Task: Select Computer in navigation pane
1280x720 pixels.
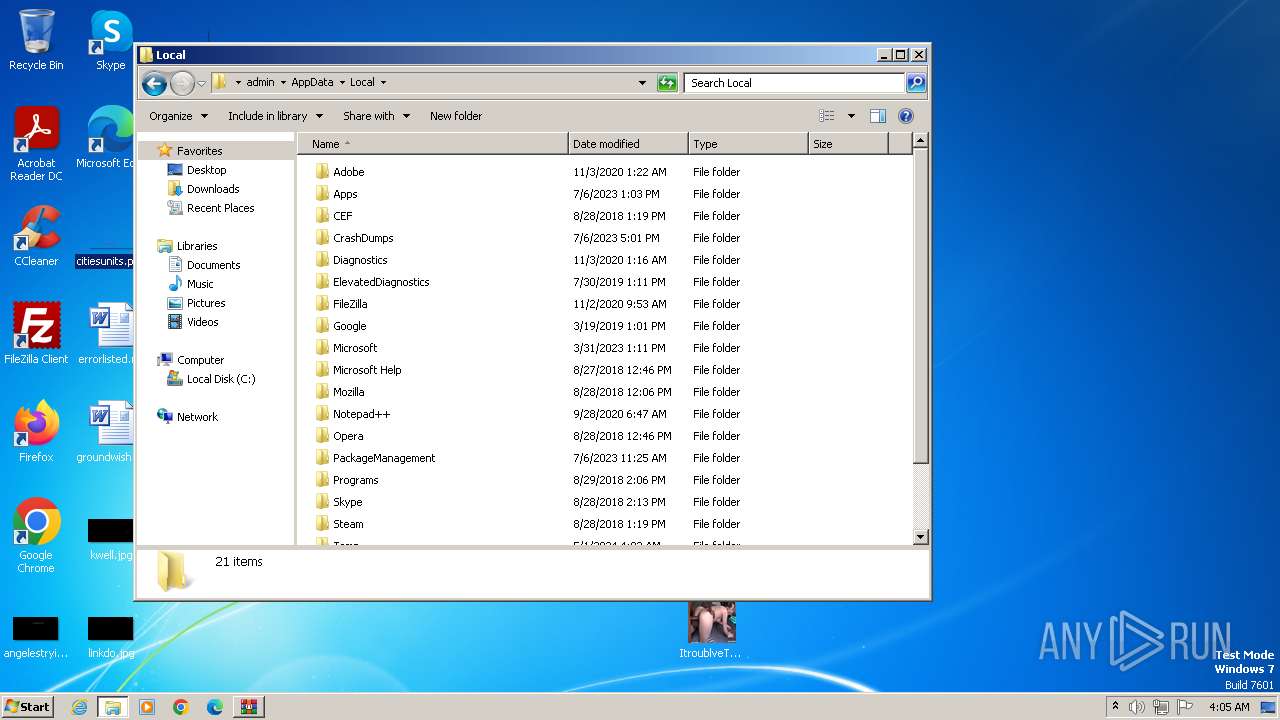Action: tap(200, 360)
